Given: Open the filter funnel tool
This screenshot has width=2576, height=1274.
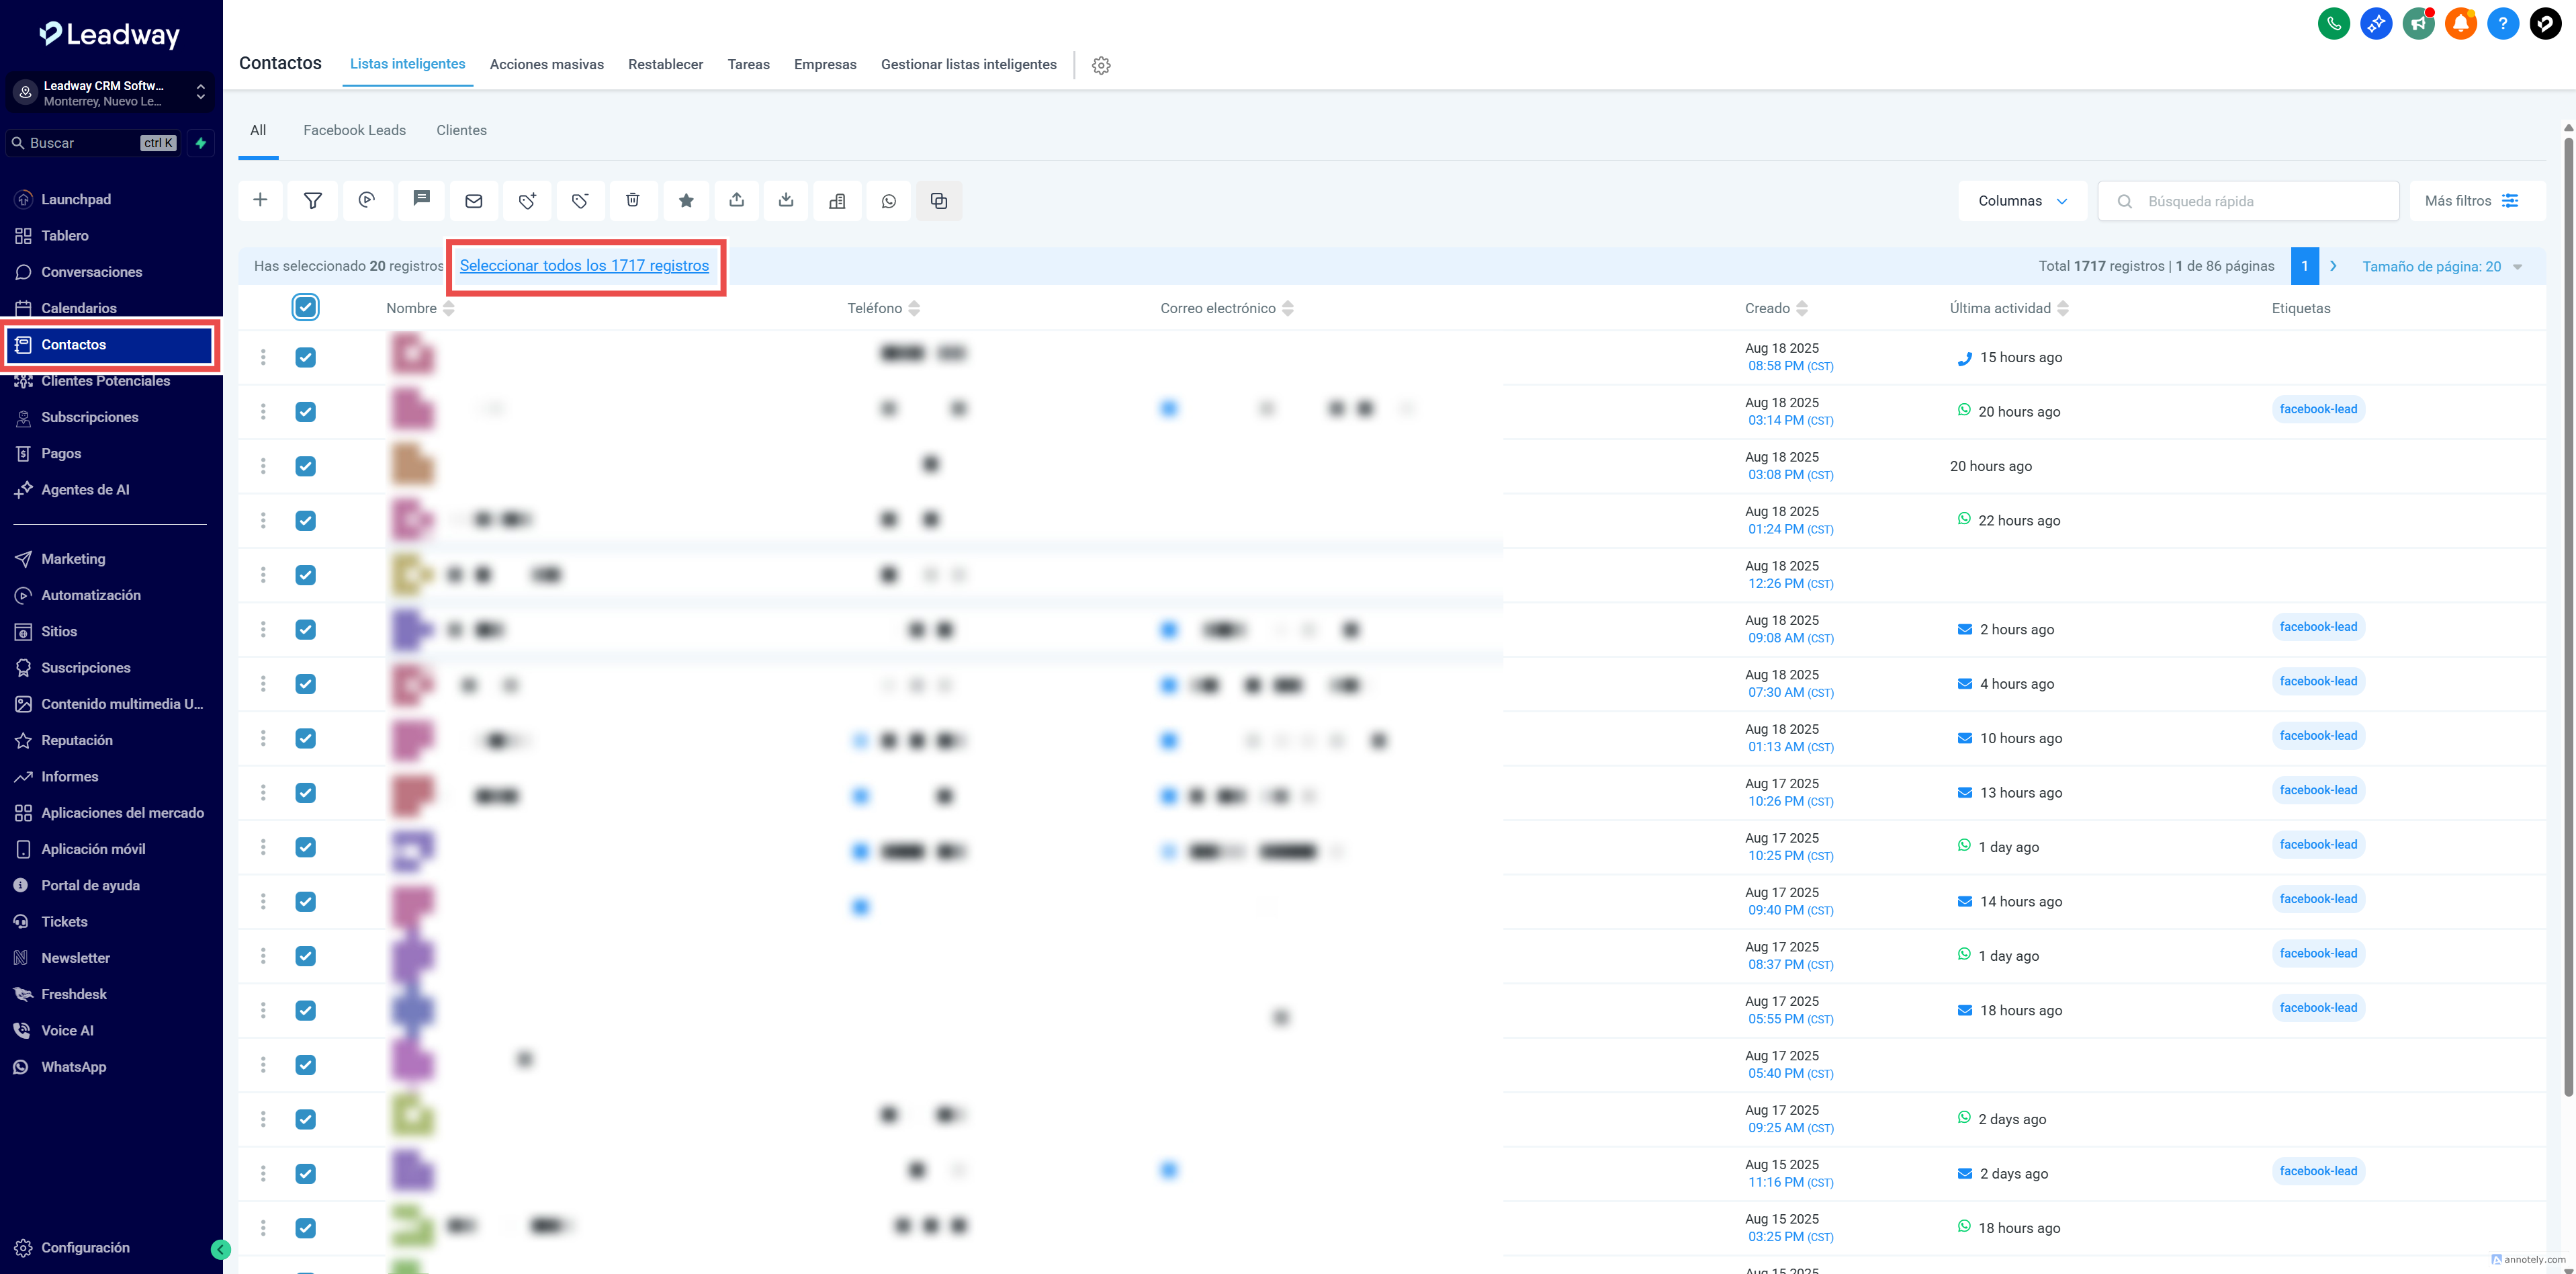Looking at the screenshot, I should 313,200.
